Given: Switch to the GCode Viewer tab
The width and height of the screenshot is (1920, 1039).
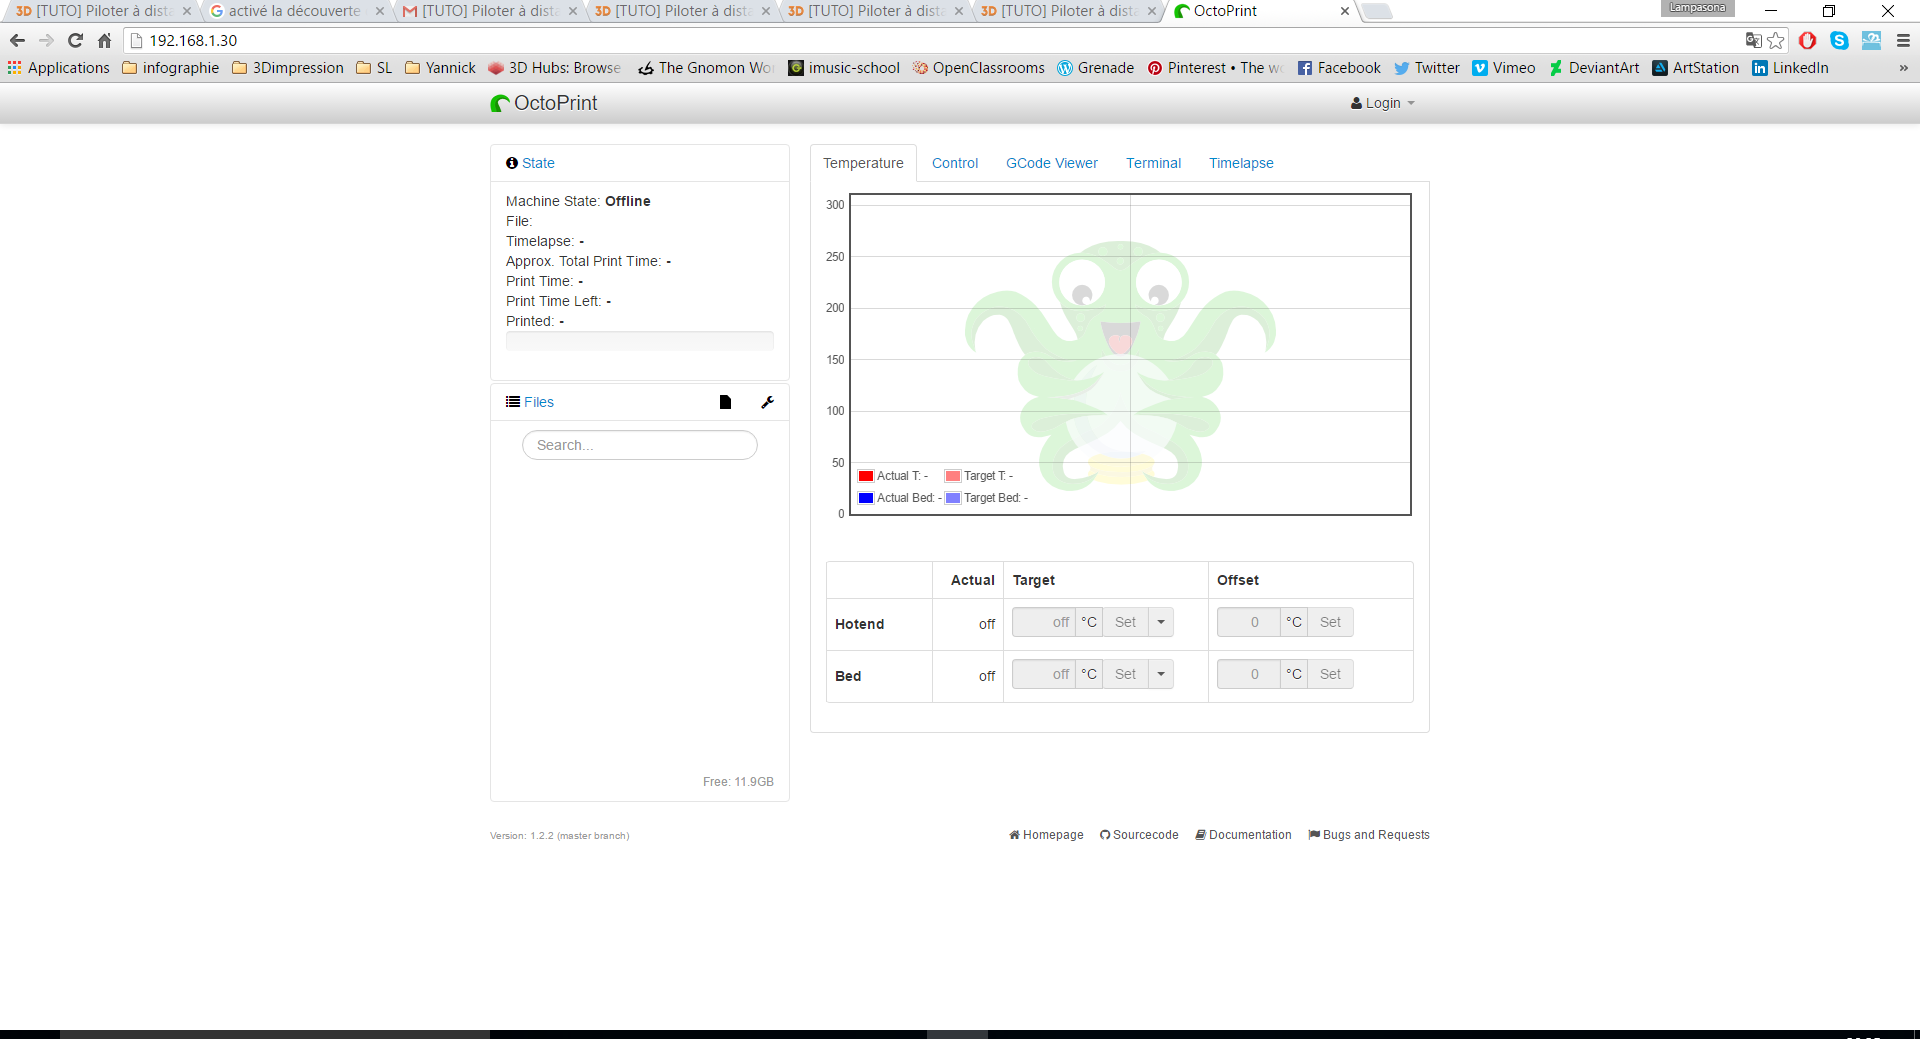Looking at the screenshot, I should tap(1052, 163).
